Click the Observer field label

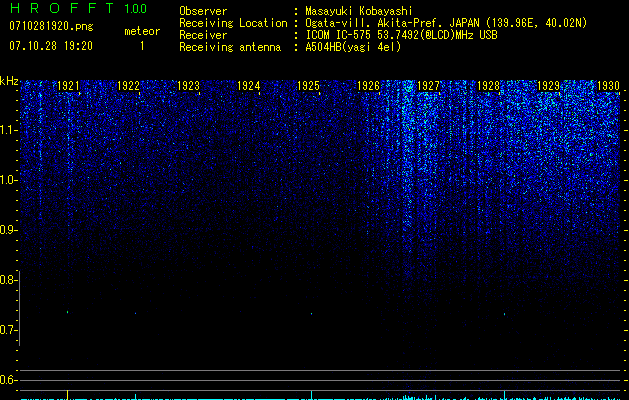[203, 11]
